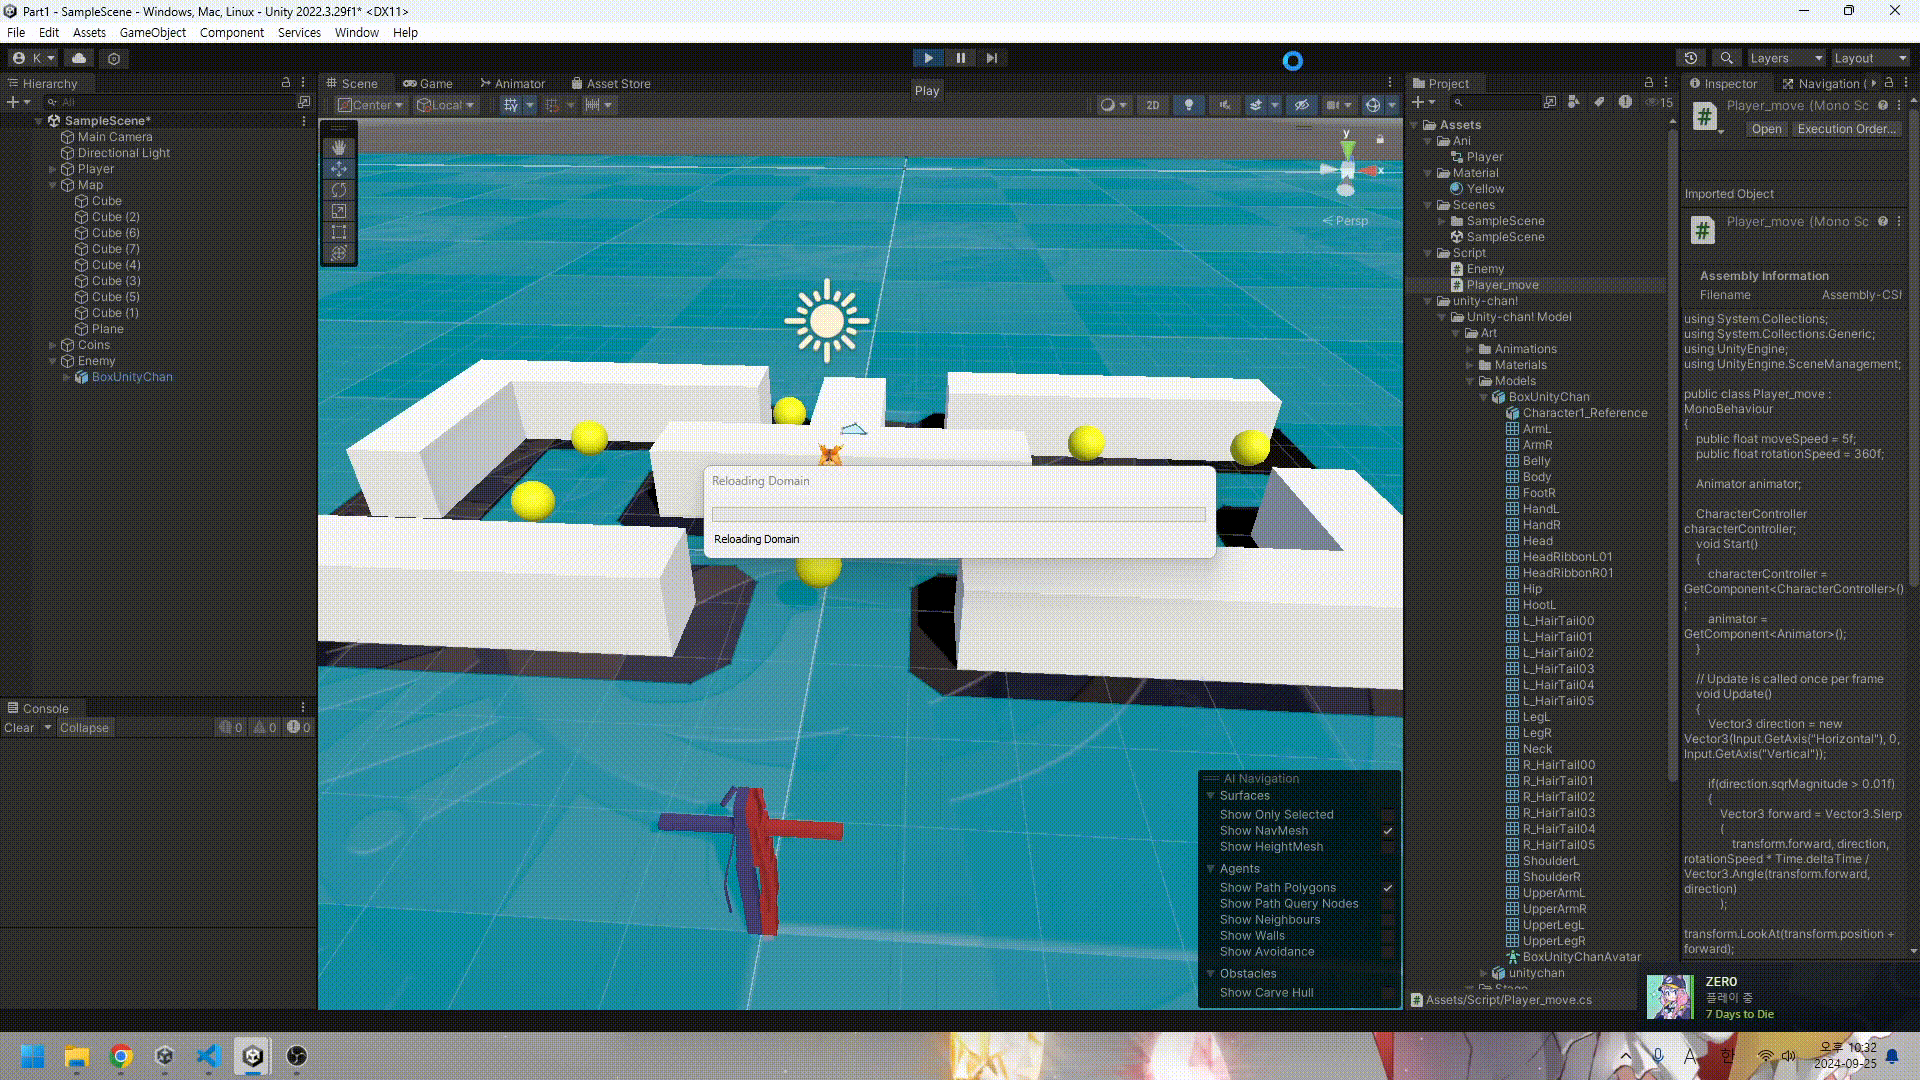Open the Local handle rotation dropdown

446,105
